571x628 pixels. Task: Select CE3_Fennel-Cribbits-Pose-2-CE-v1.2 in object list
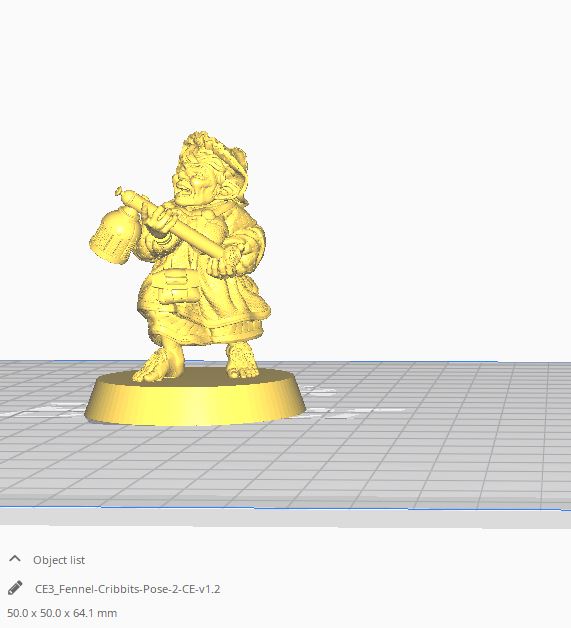point(127,589)
